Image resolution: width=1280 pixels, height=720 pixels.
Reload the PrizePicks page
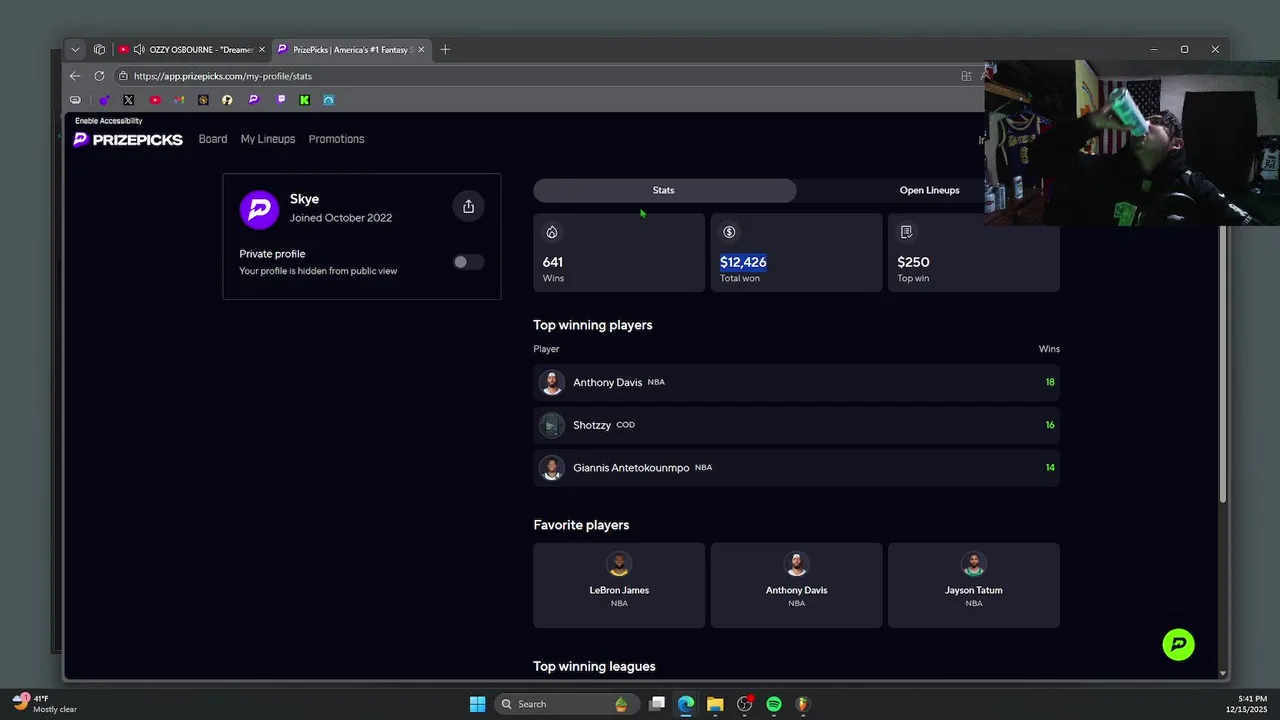99,76
